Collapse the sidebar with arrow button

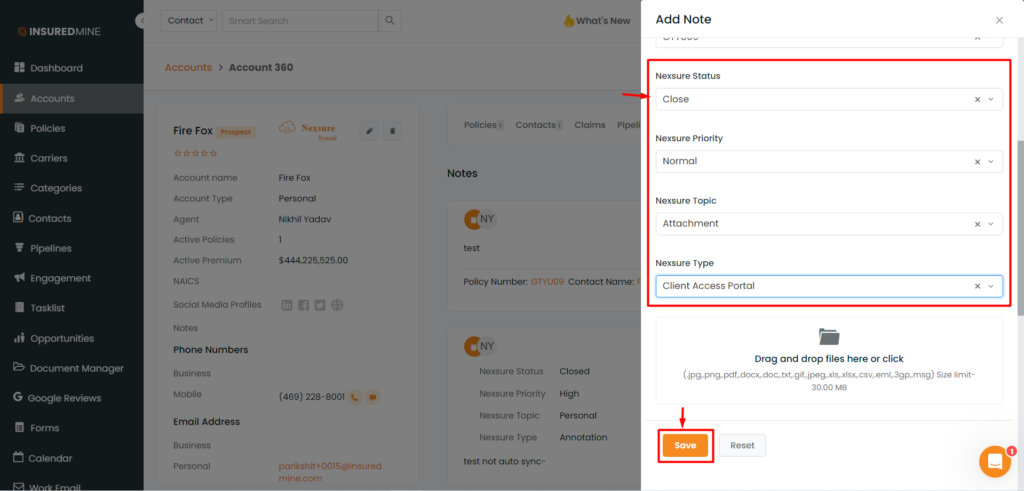(x=142, y=21)
